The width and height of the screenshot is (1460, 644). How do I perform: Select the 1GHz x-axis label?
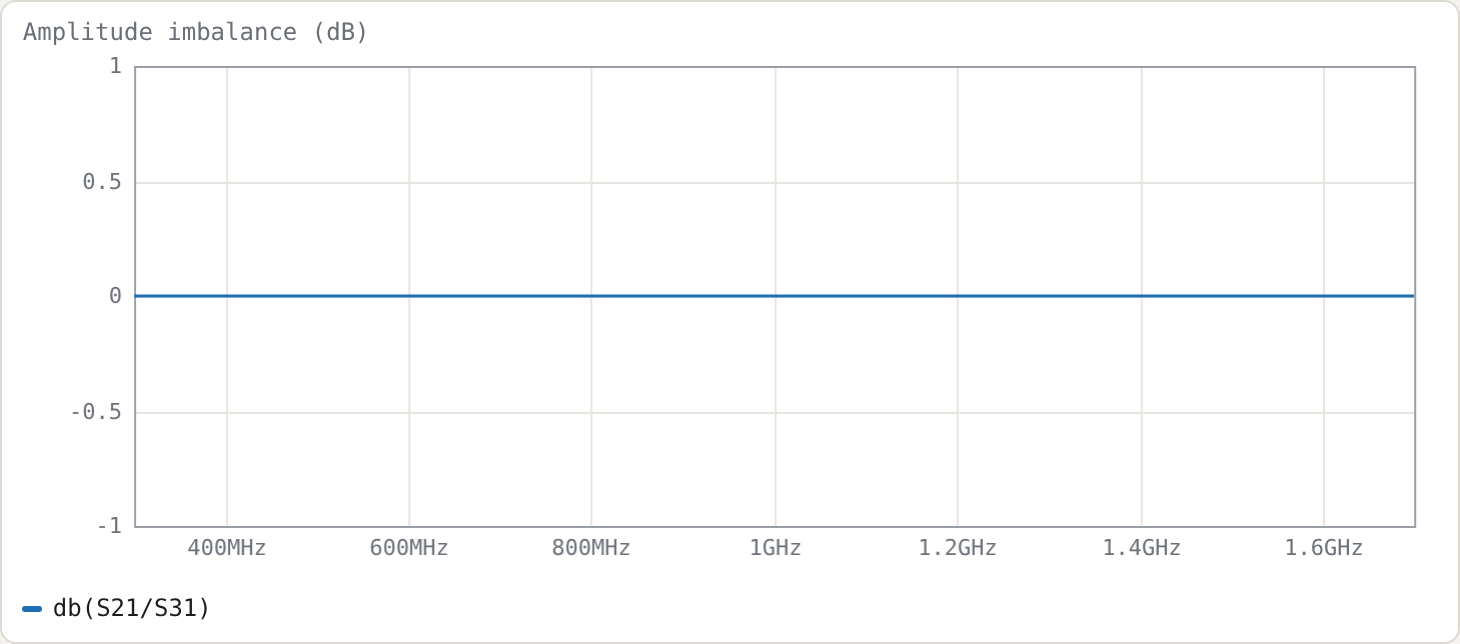(x=775, y=548)
